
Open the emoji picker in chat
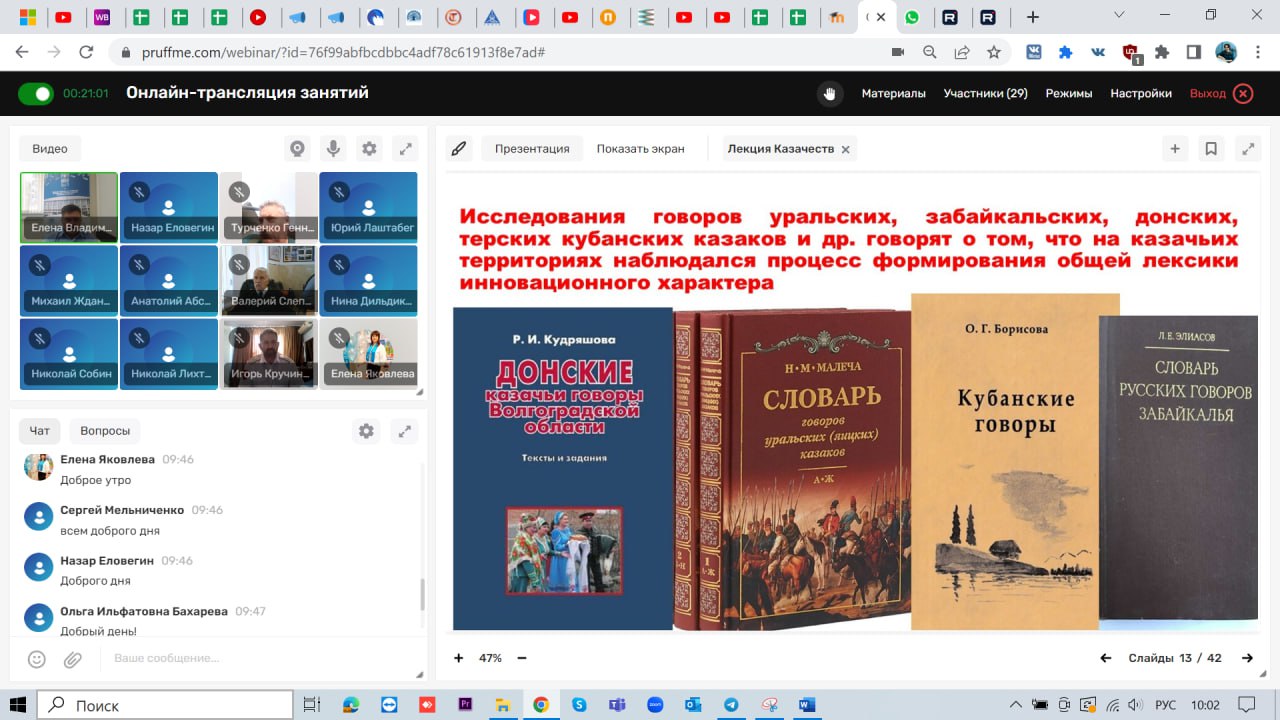37,659
